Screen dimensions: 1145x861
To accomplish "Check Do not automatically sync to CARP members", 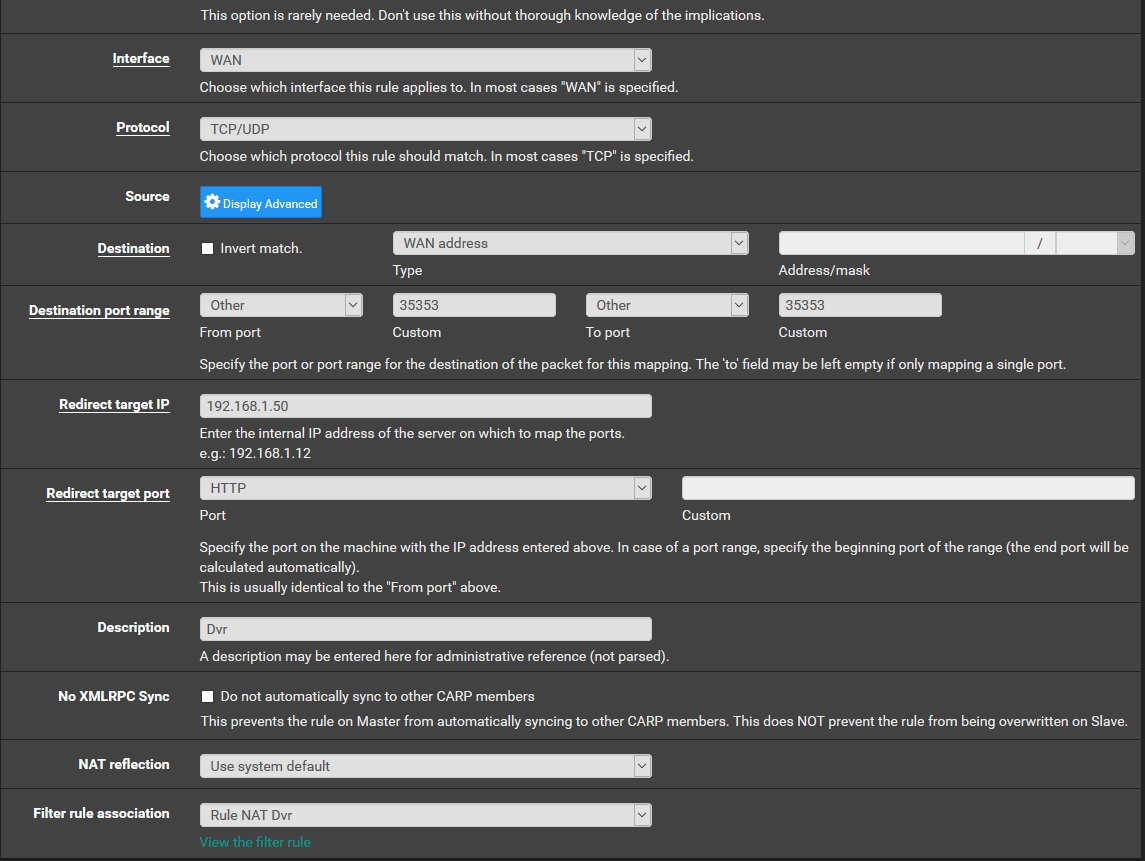I will [x=208, y=696].
